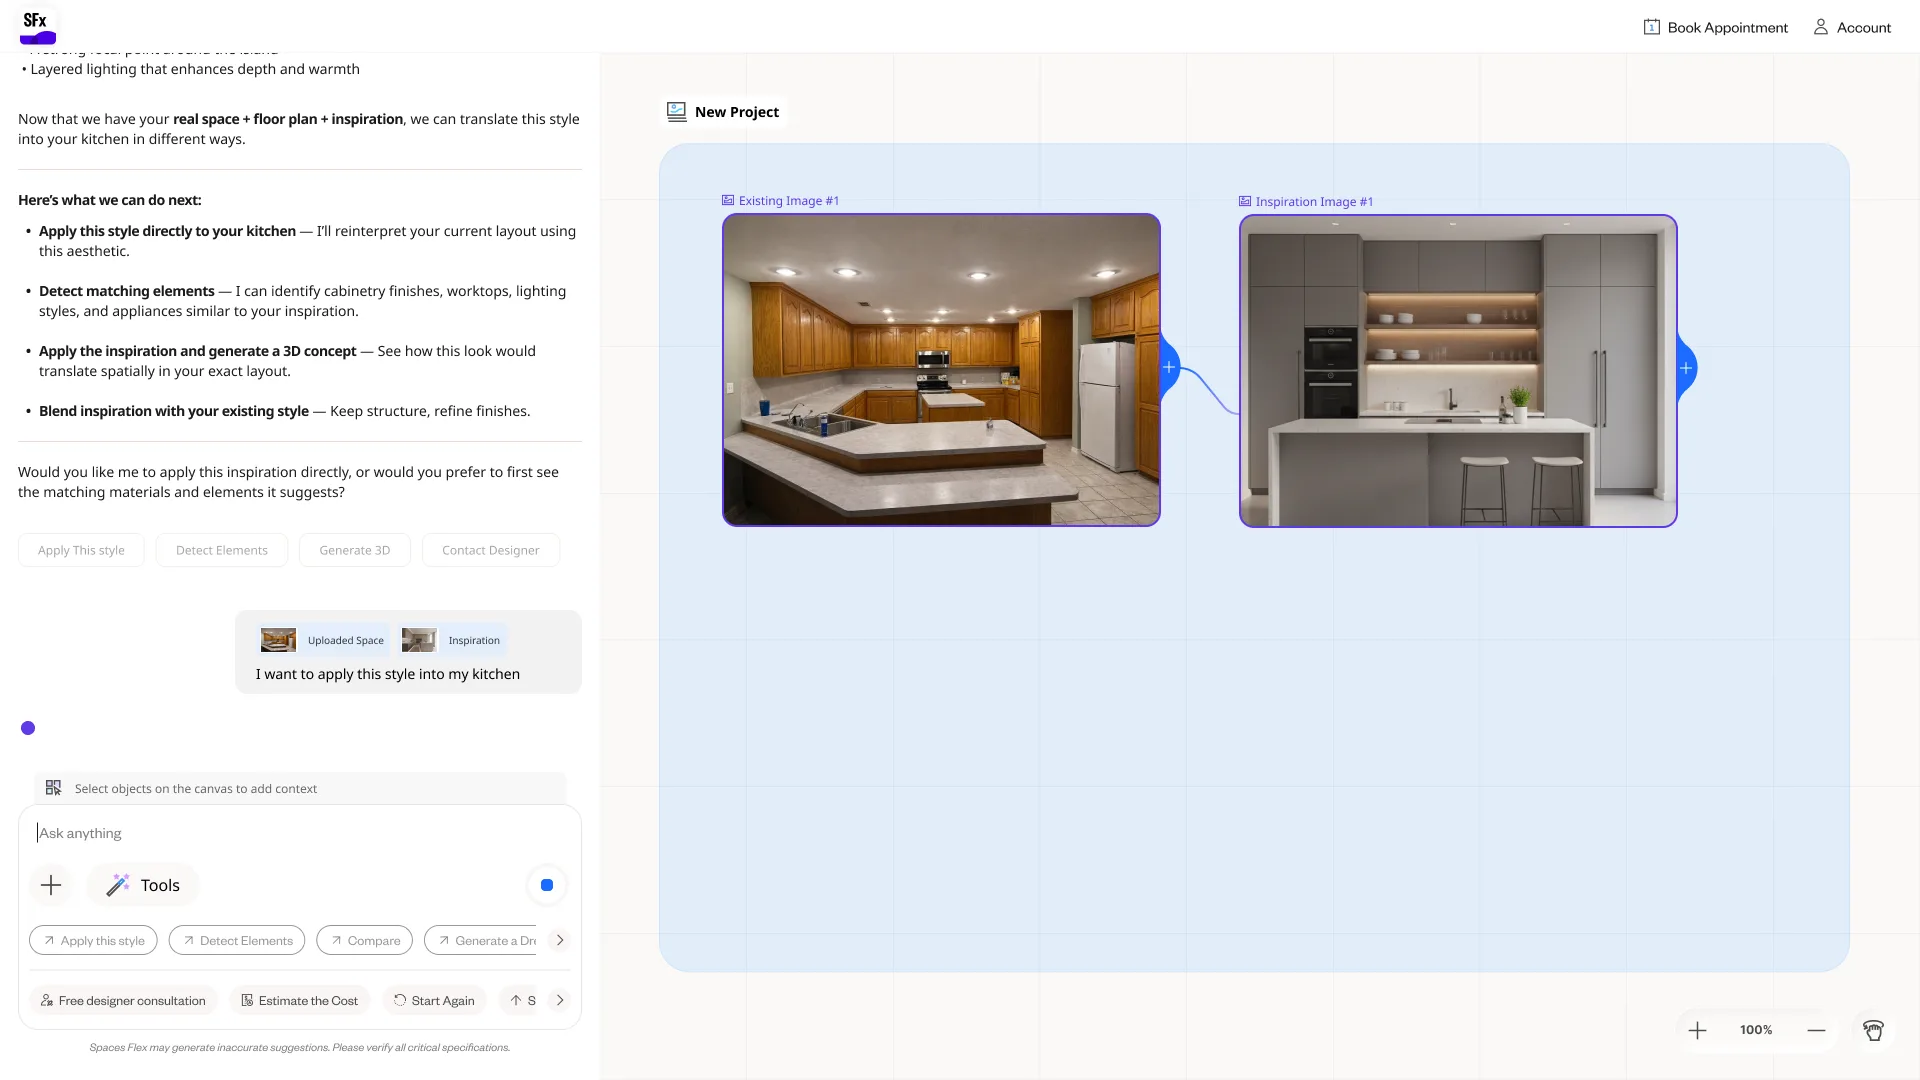Open the Uploaded Space attachment thumbnail
Viewport: 1920px width, 1080px height.
[x=278, y=640]
